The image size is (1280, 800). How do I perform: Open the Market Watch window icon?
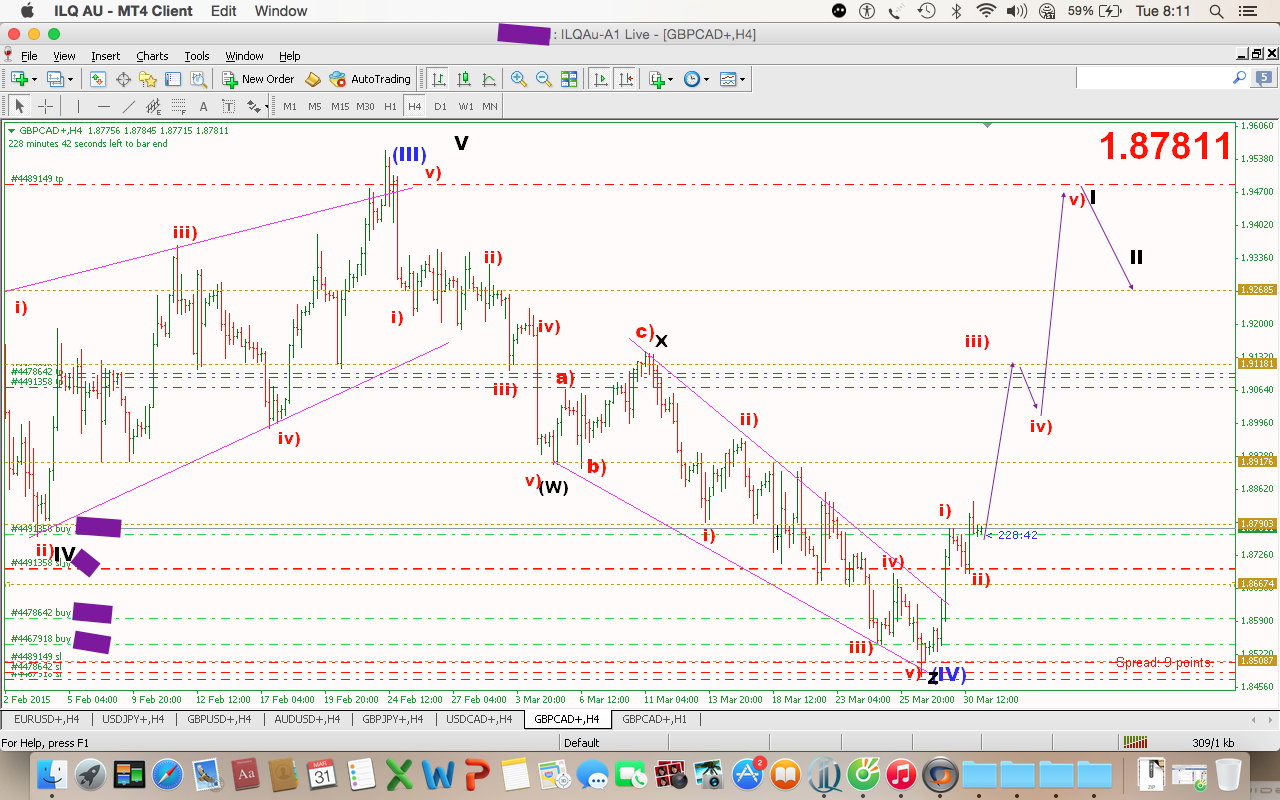click(98, 79)
